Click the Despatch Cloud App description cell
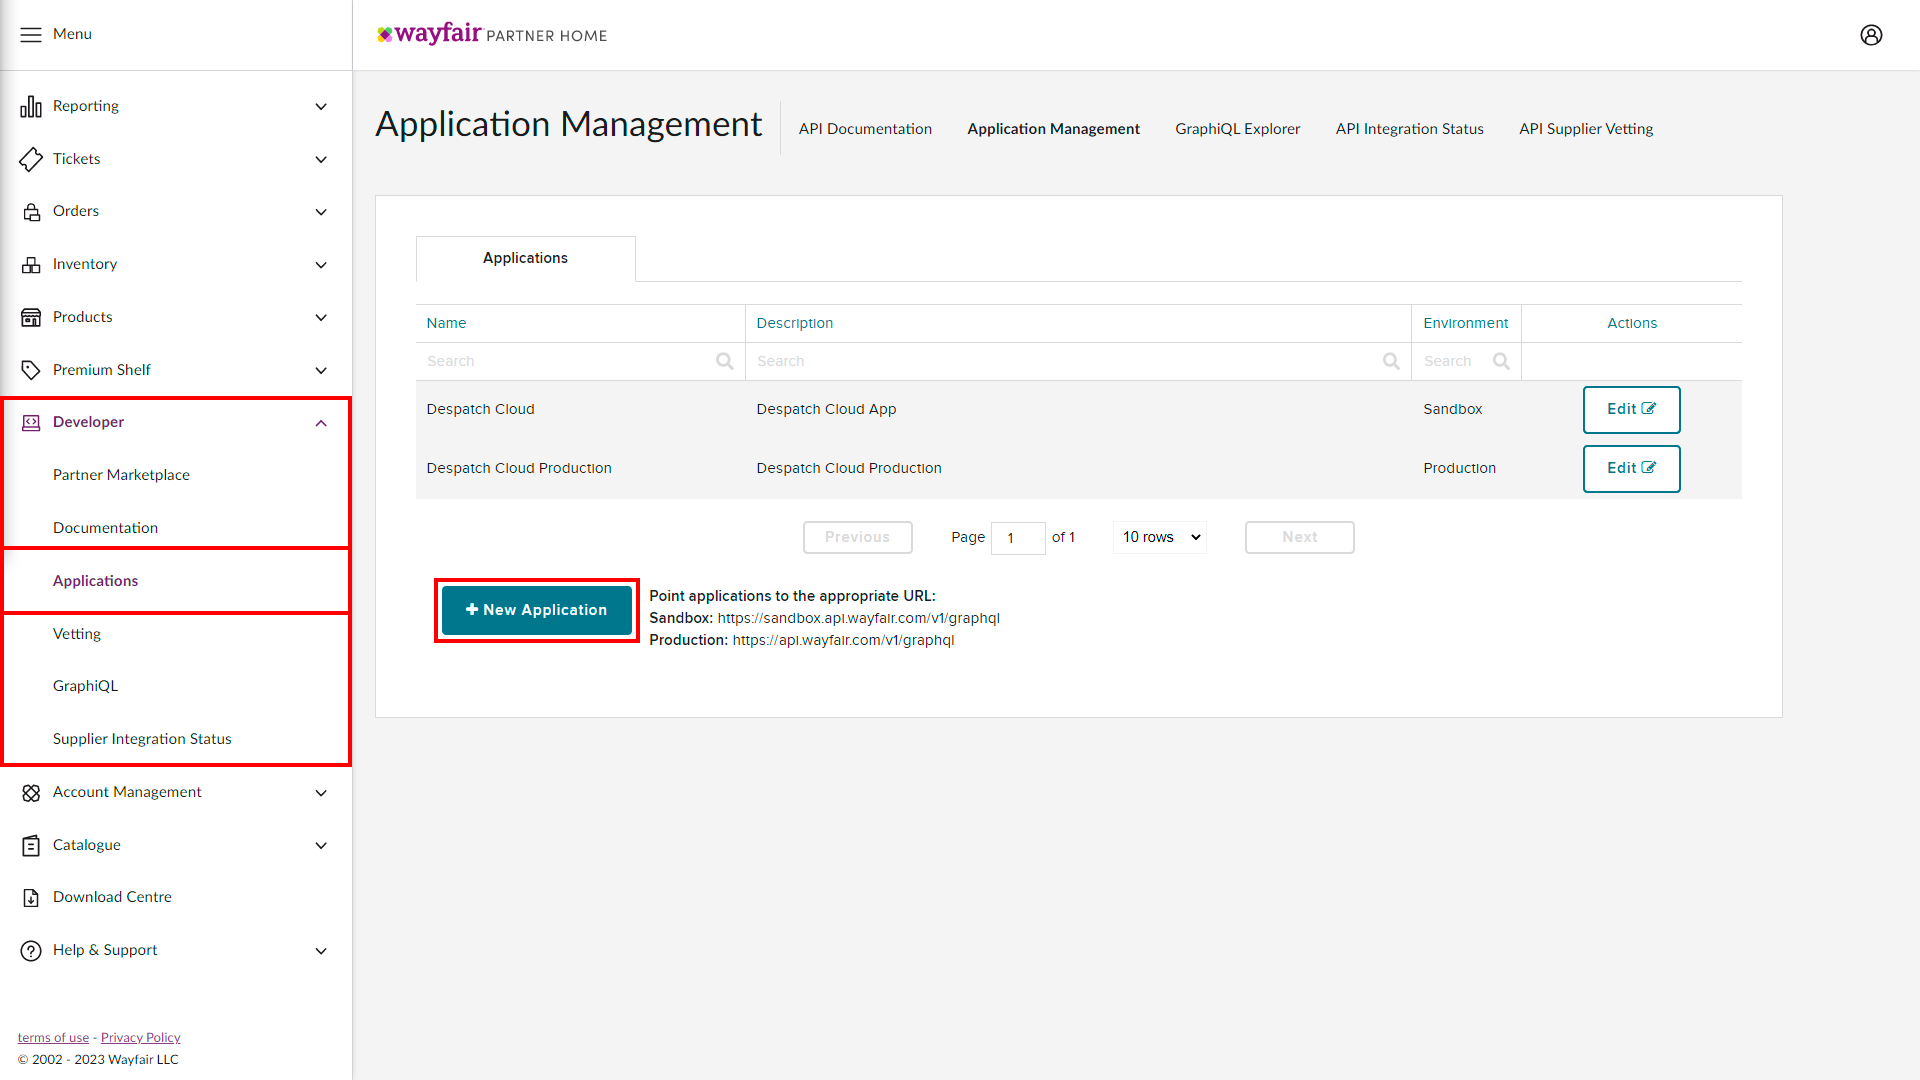This screenshot has height=1080, width=1920. (x=826, y=409)
